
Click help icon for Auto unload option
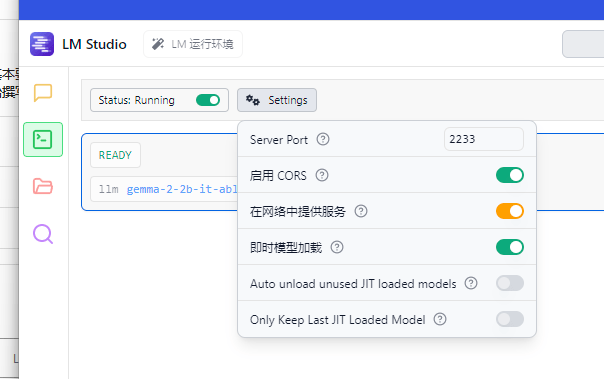pyautogui.click(x=471, y=283)
